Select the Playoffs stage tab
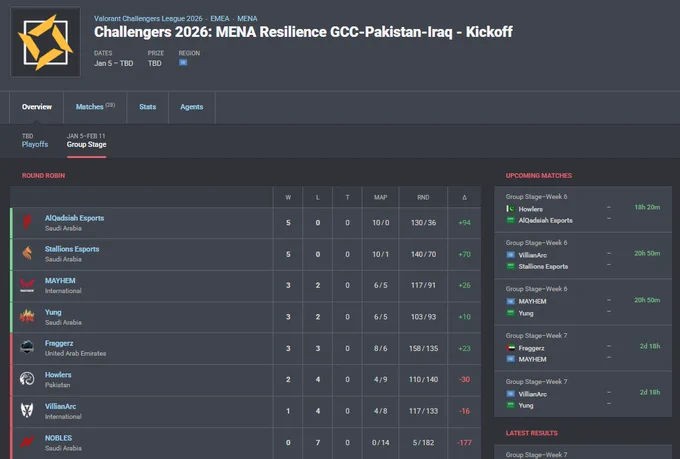This screenshot has width=680, height=459. 35,141
